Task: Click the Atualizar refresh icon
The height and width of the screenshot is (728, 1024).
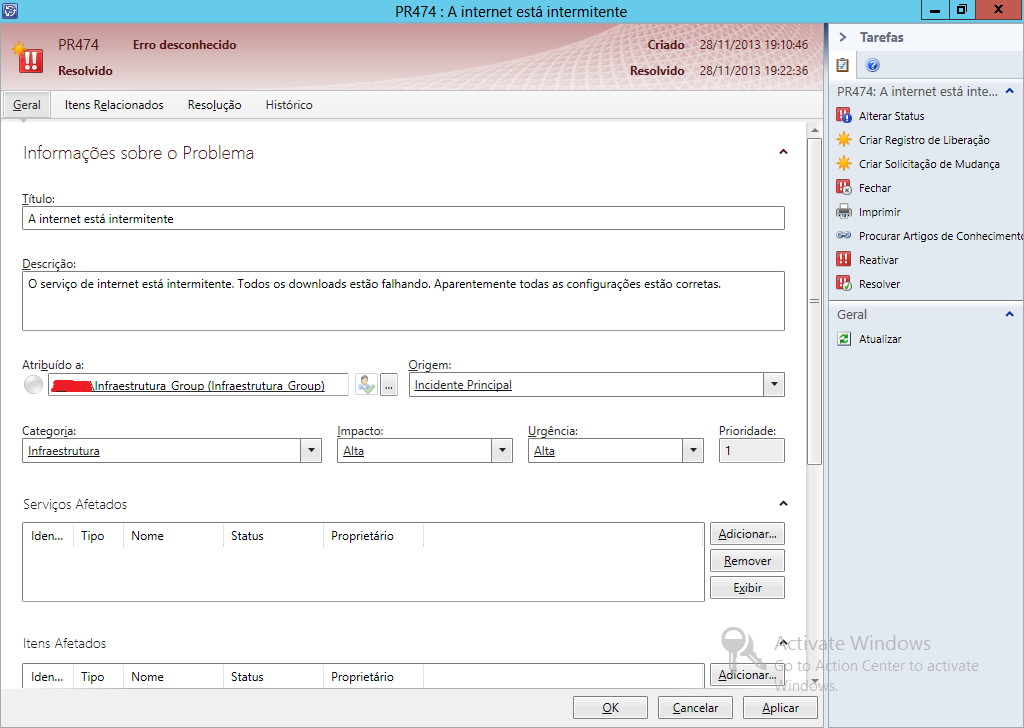Action: pos(844,339)
